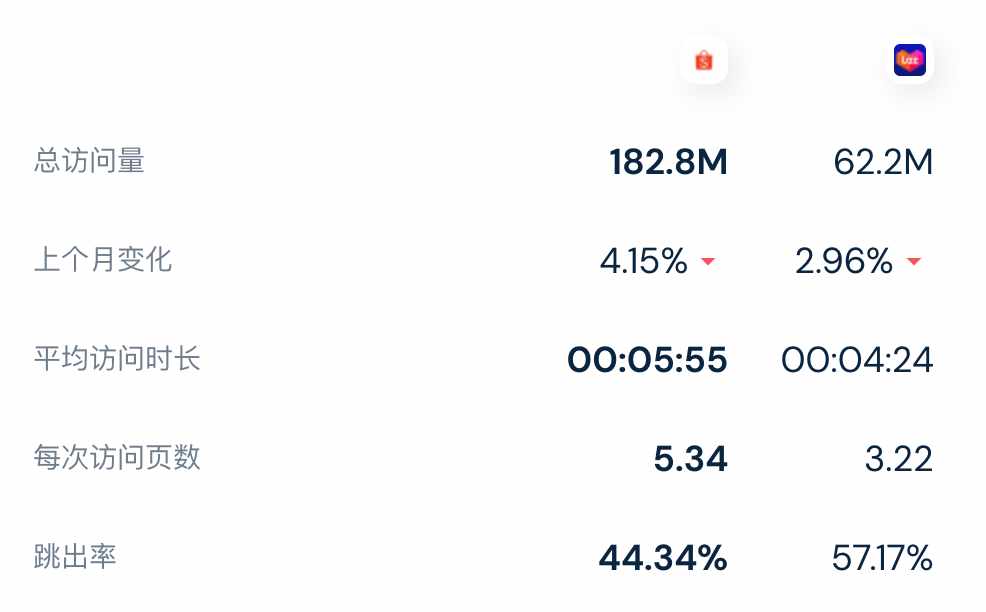This screenshot has width=986, height=612.
Task: Click the 182.8M total visits value
Action: (668, 162)
